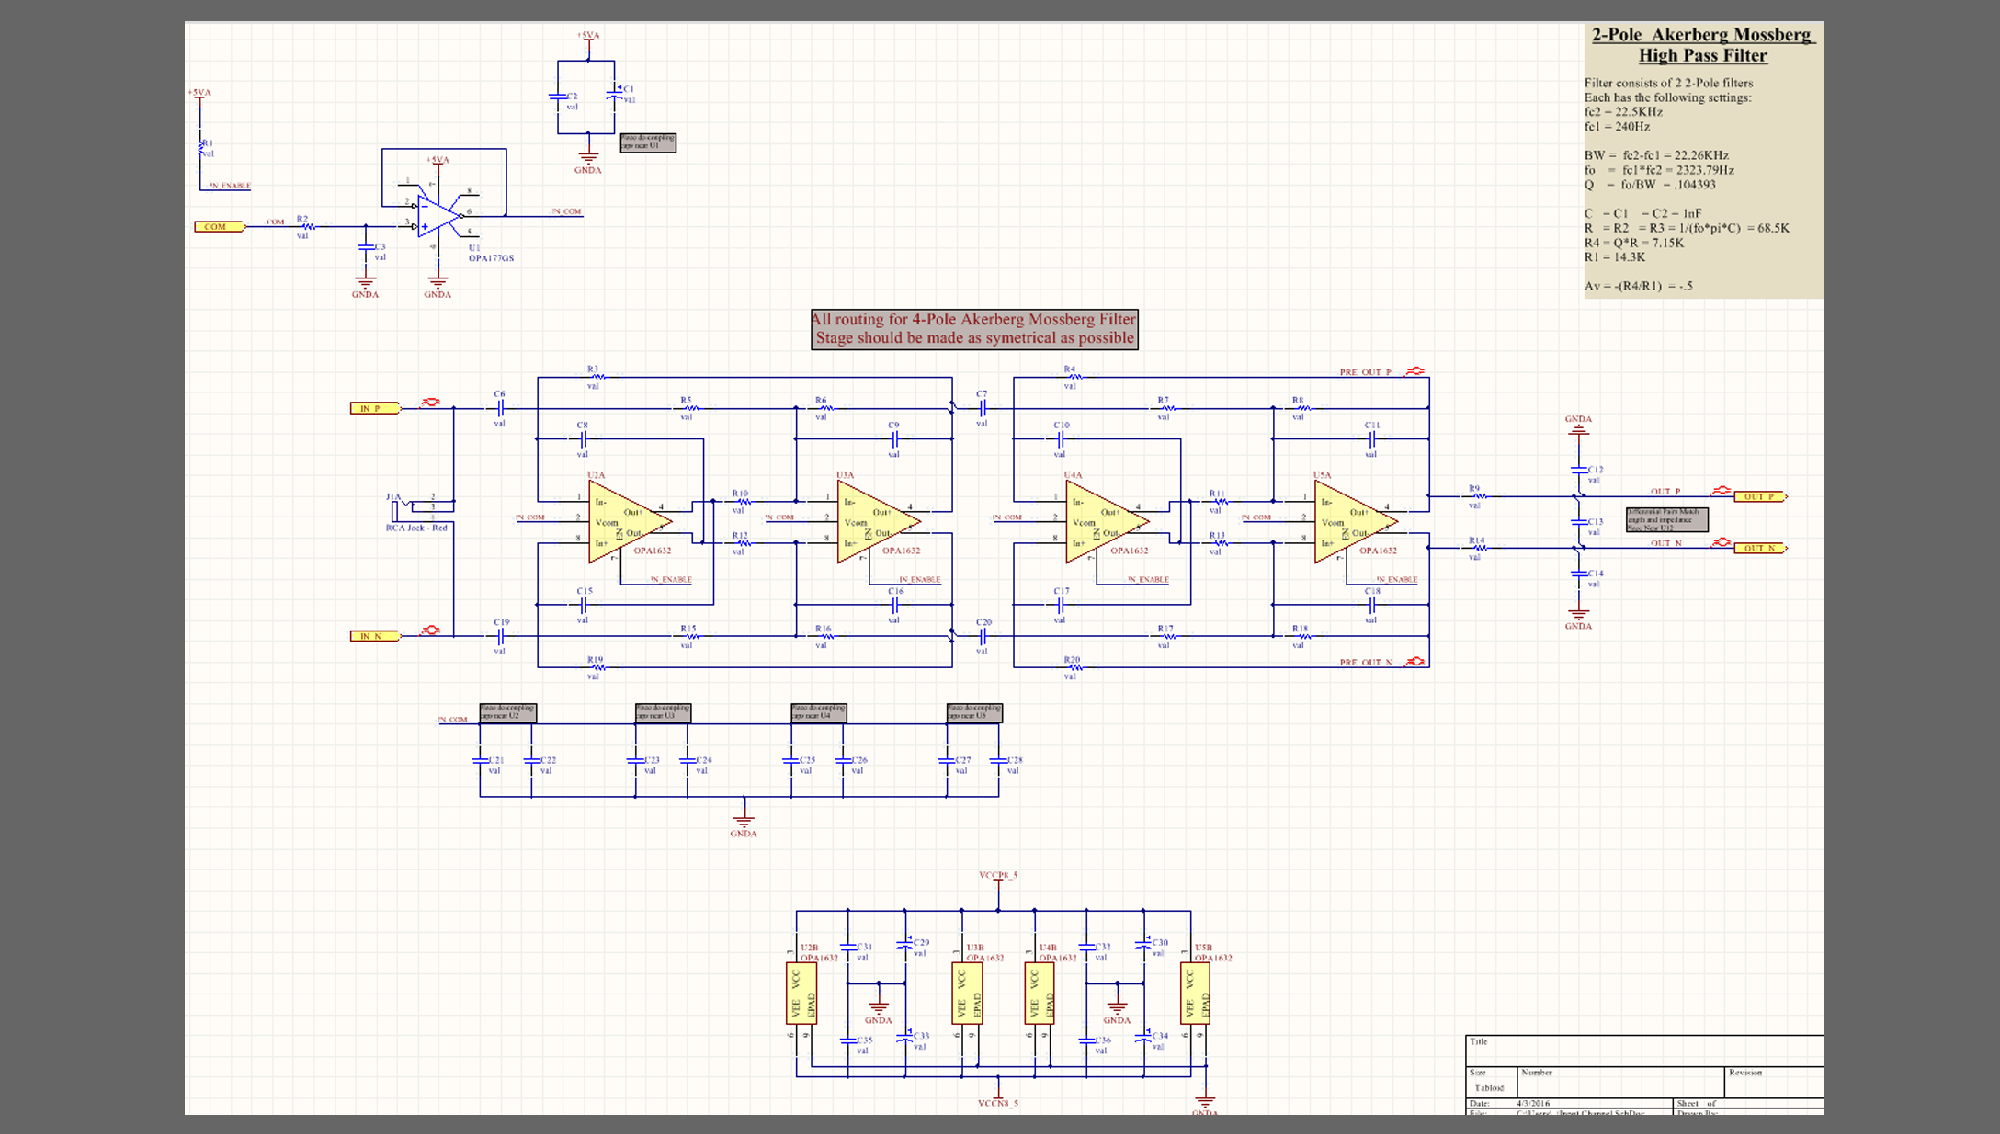
Task: Select capacitor C20 symbol
Action: pos(982,636)
